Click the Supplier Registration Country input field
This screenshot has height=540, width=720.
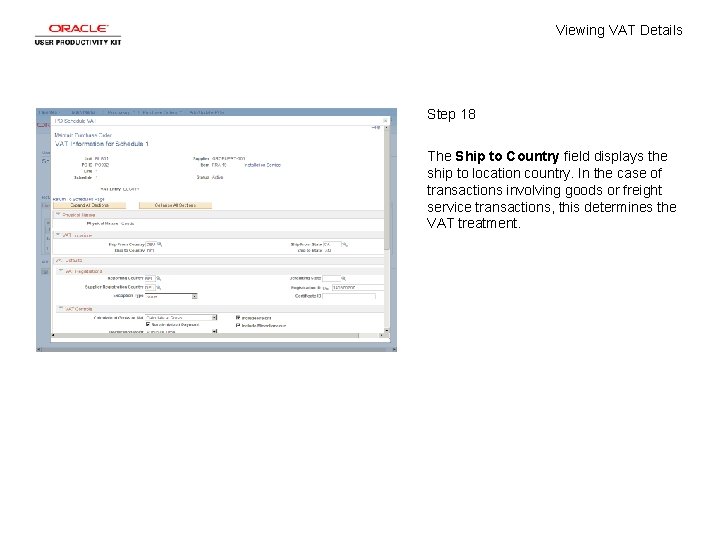[149, 287]
